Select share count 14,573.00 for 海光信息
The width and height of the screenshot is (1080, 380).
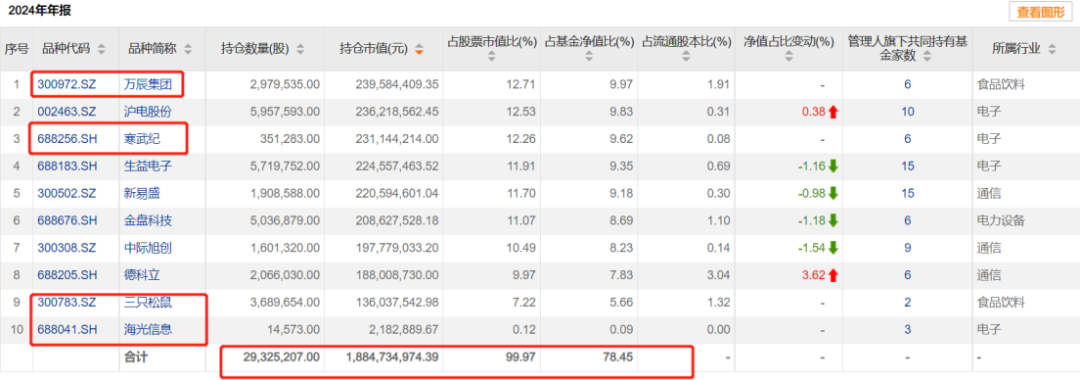pos(294,329)
